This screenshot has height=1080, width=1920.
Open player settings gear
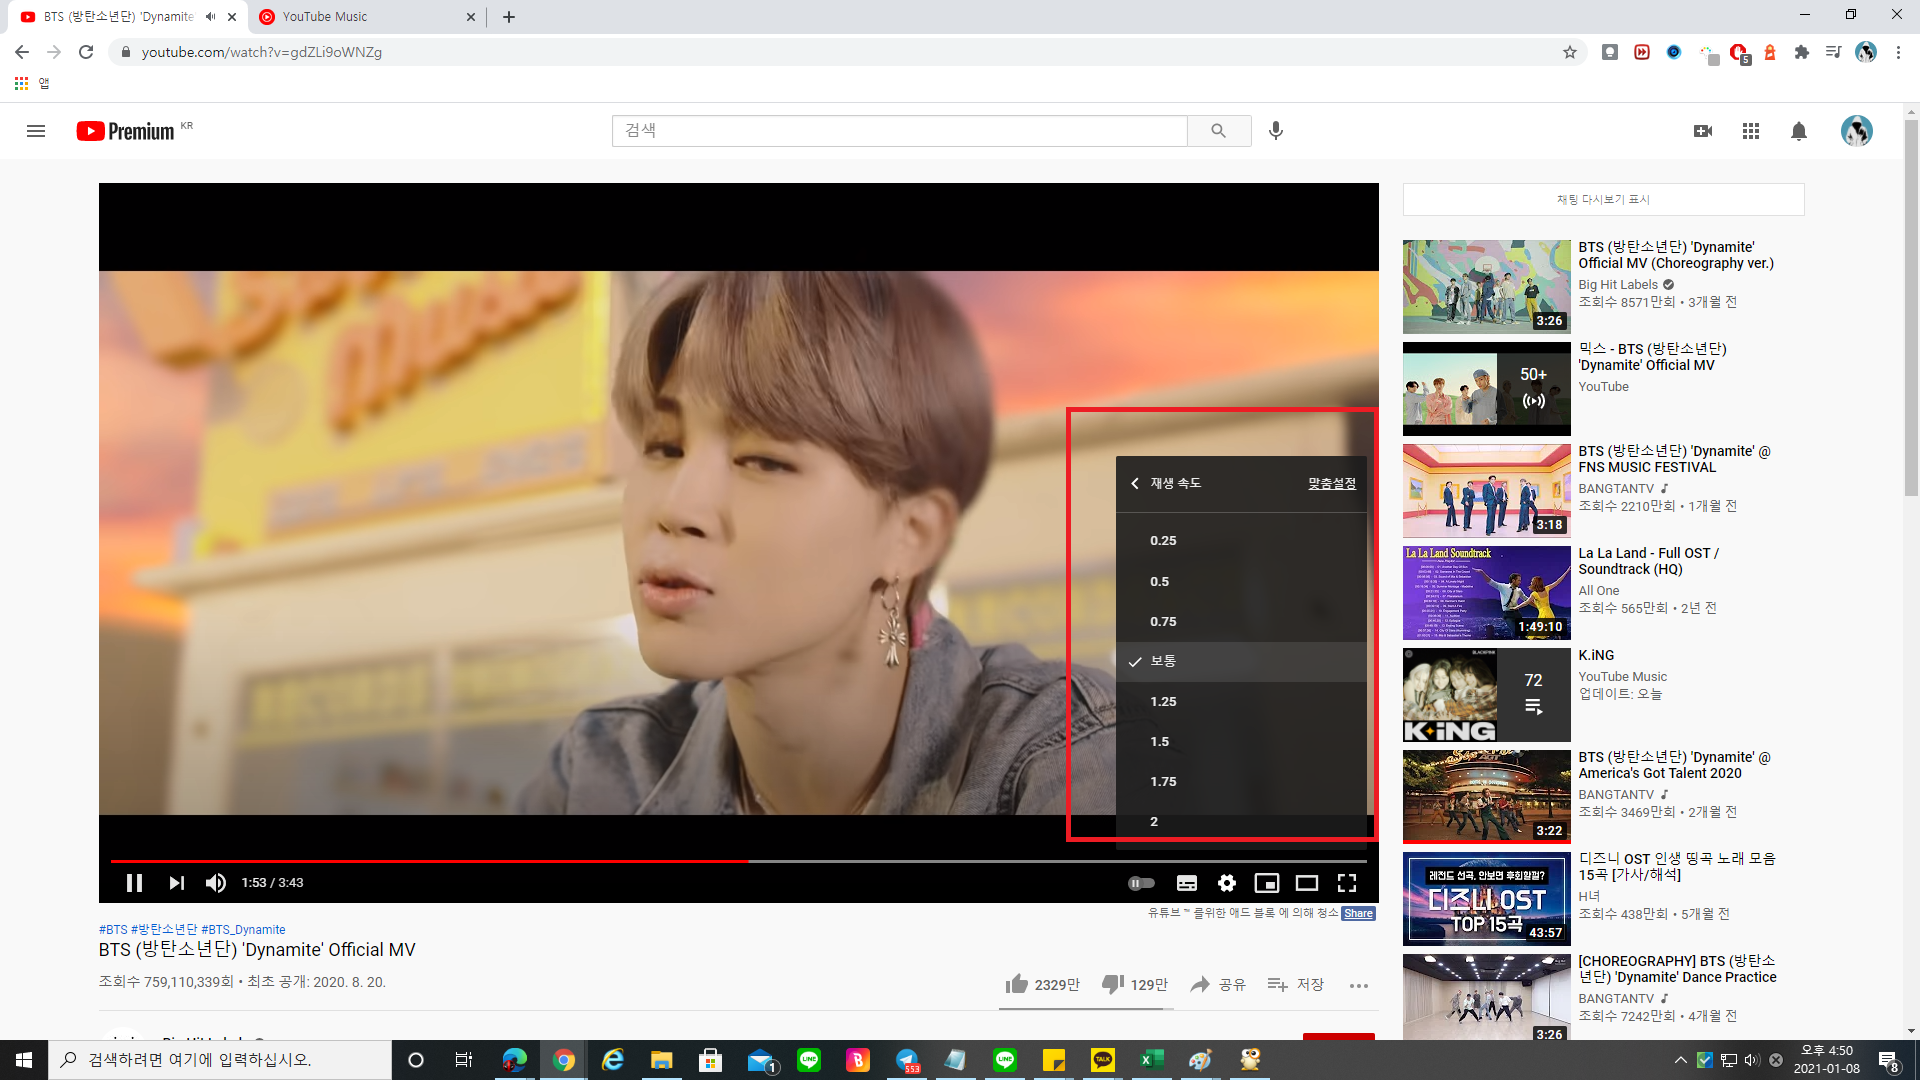(x=1227, y=883)
